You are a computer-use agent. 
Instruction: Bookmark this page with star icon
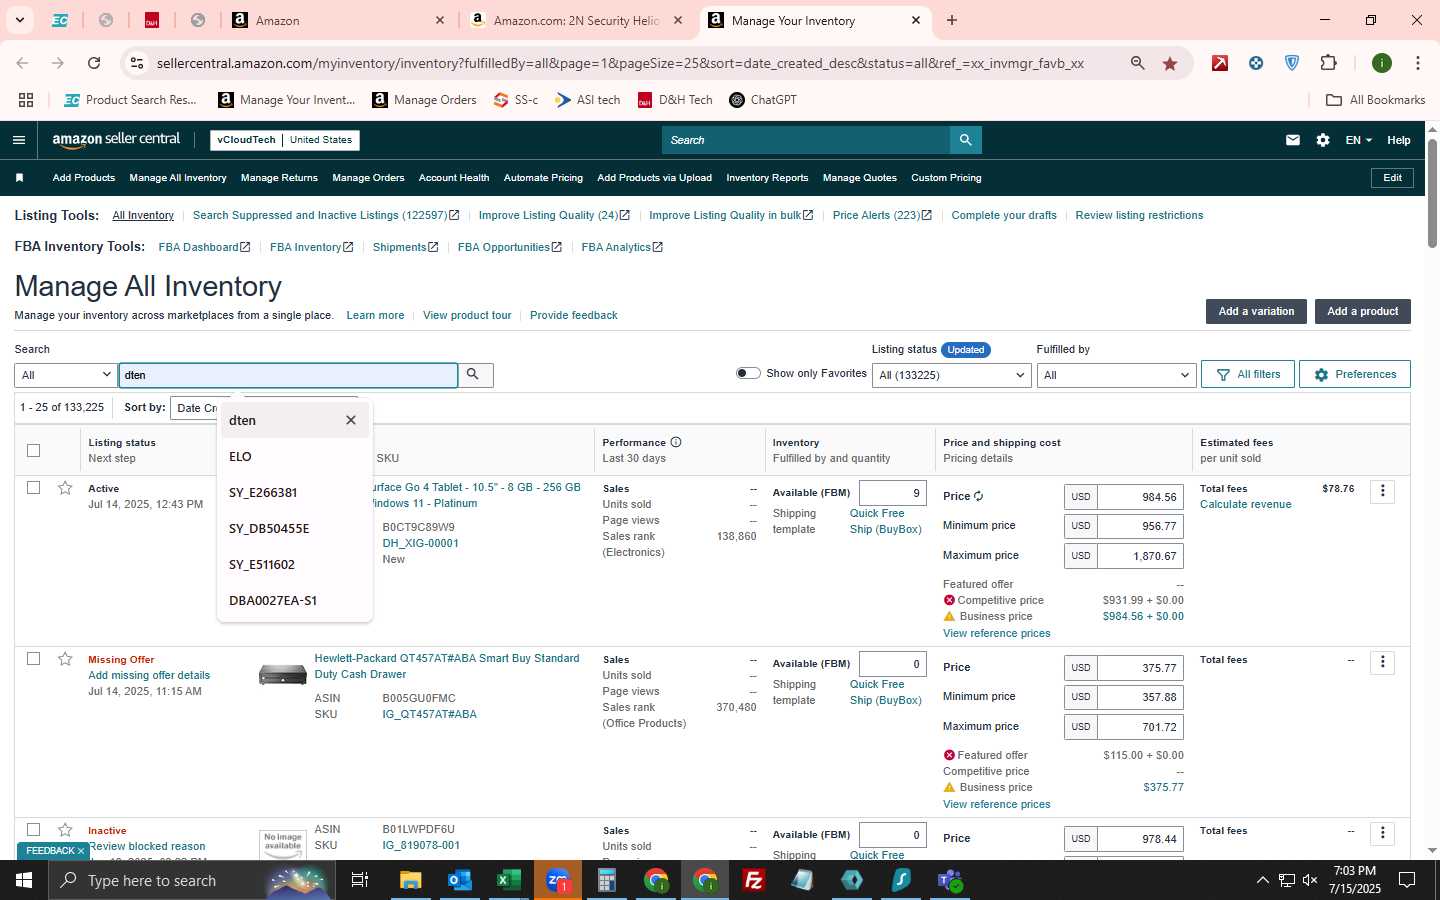[x=1170, y=63]
